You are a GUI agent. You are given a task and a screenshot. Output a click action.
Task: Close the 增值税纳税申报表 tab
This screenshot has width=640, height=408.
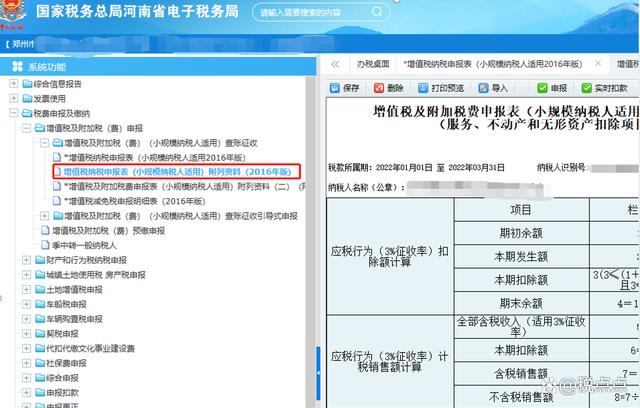click(x=598, y=63)
